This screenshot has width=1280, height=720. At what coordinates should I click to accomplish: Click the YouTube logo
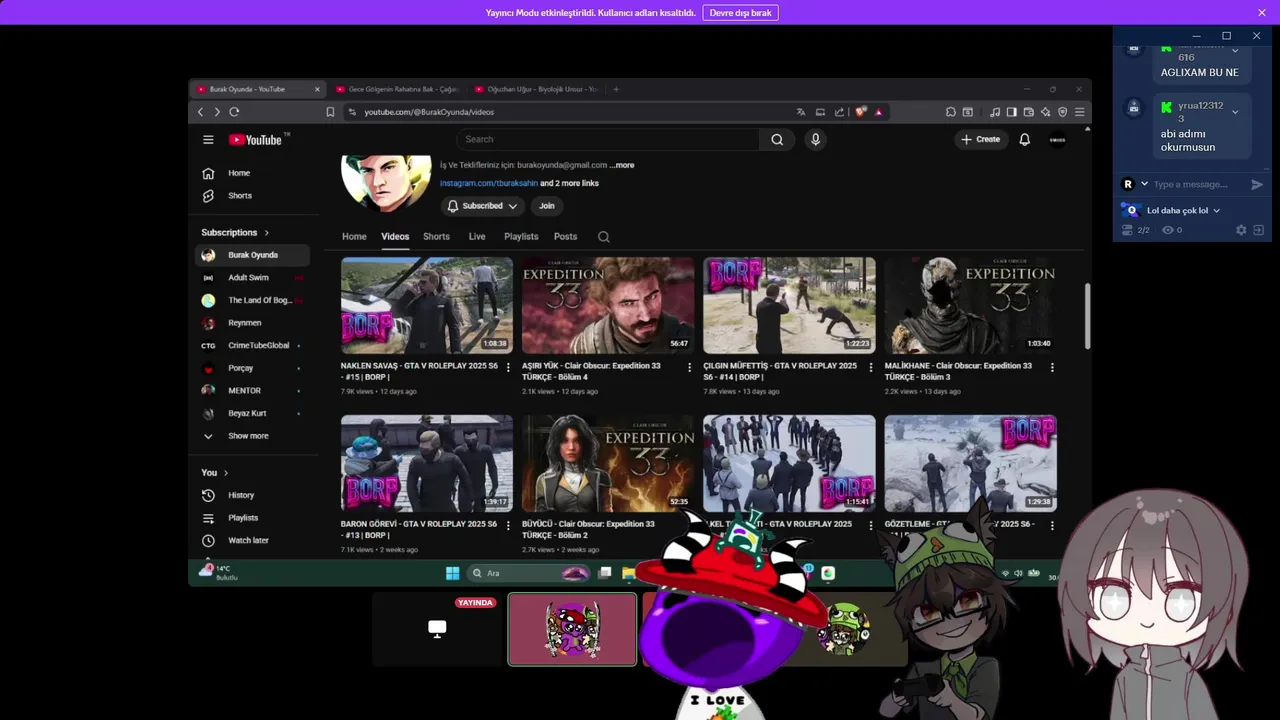point(256,140)
